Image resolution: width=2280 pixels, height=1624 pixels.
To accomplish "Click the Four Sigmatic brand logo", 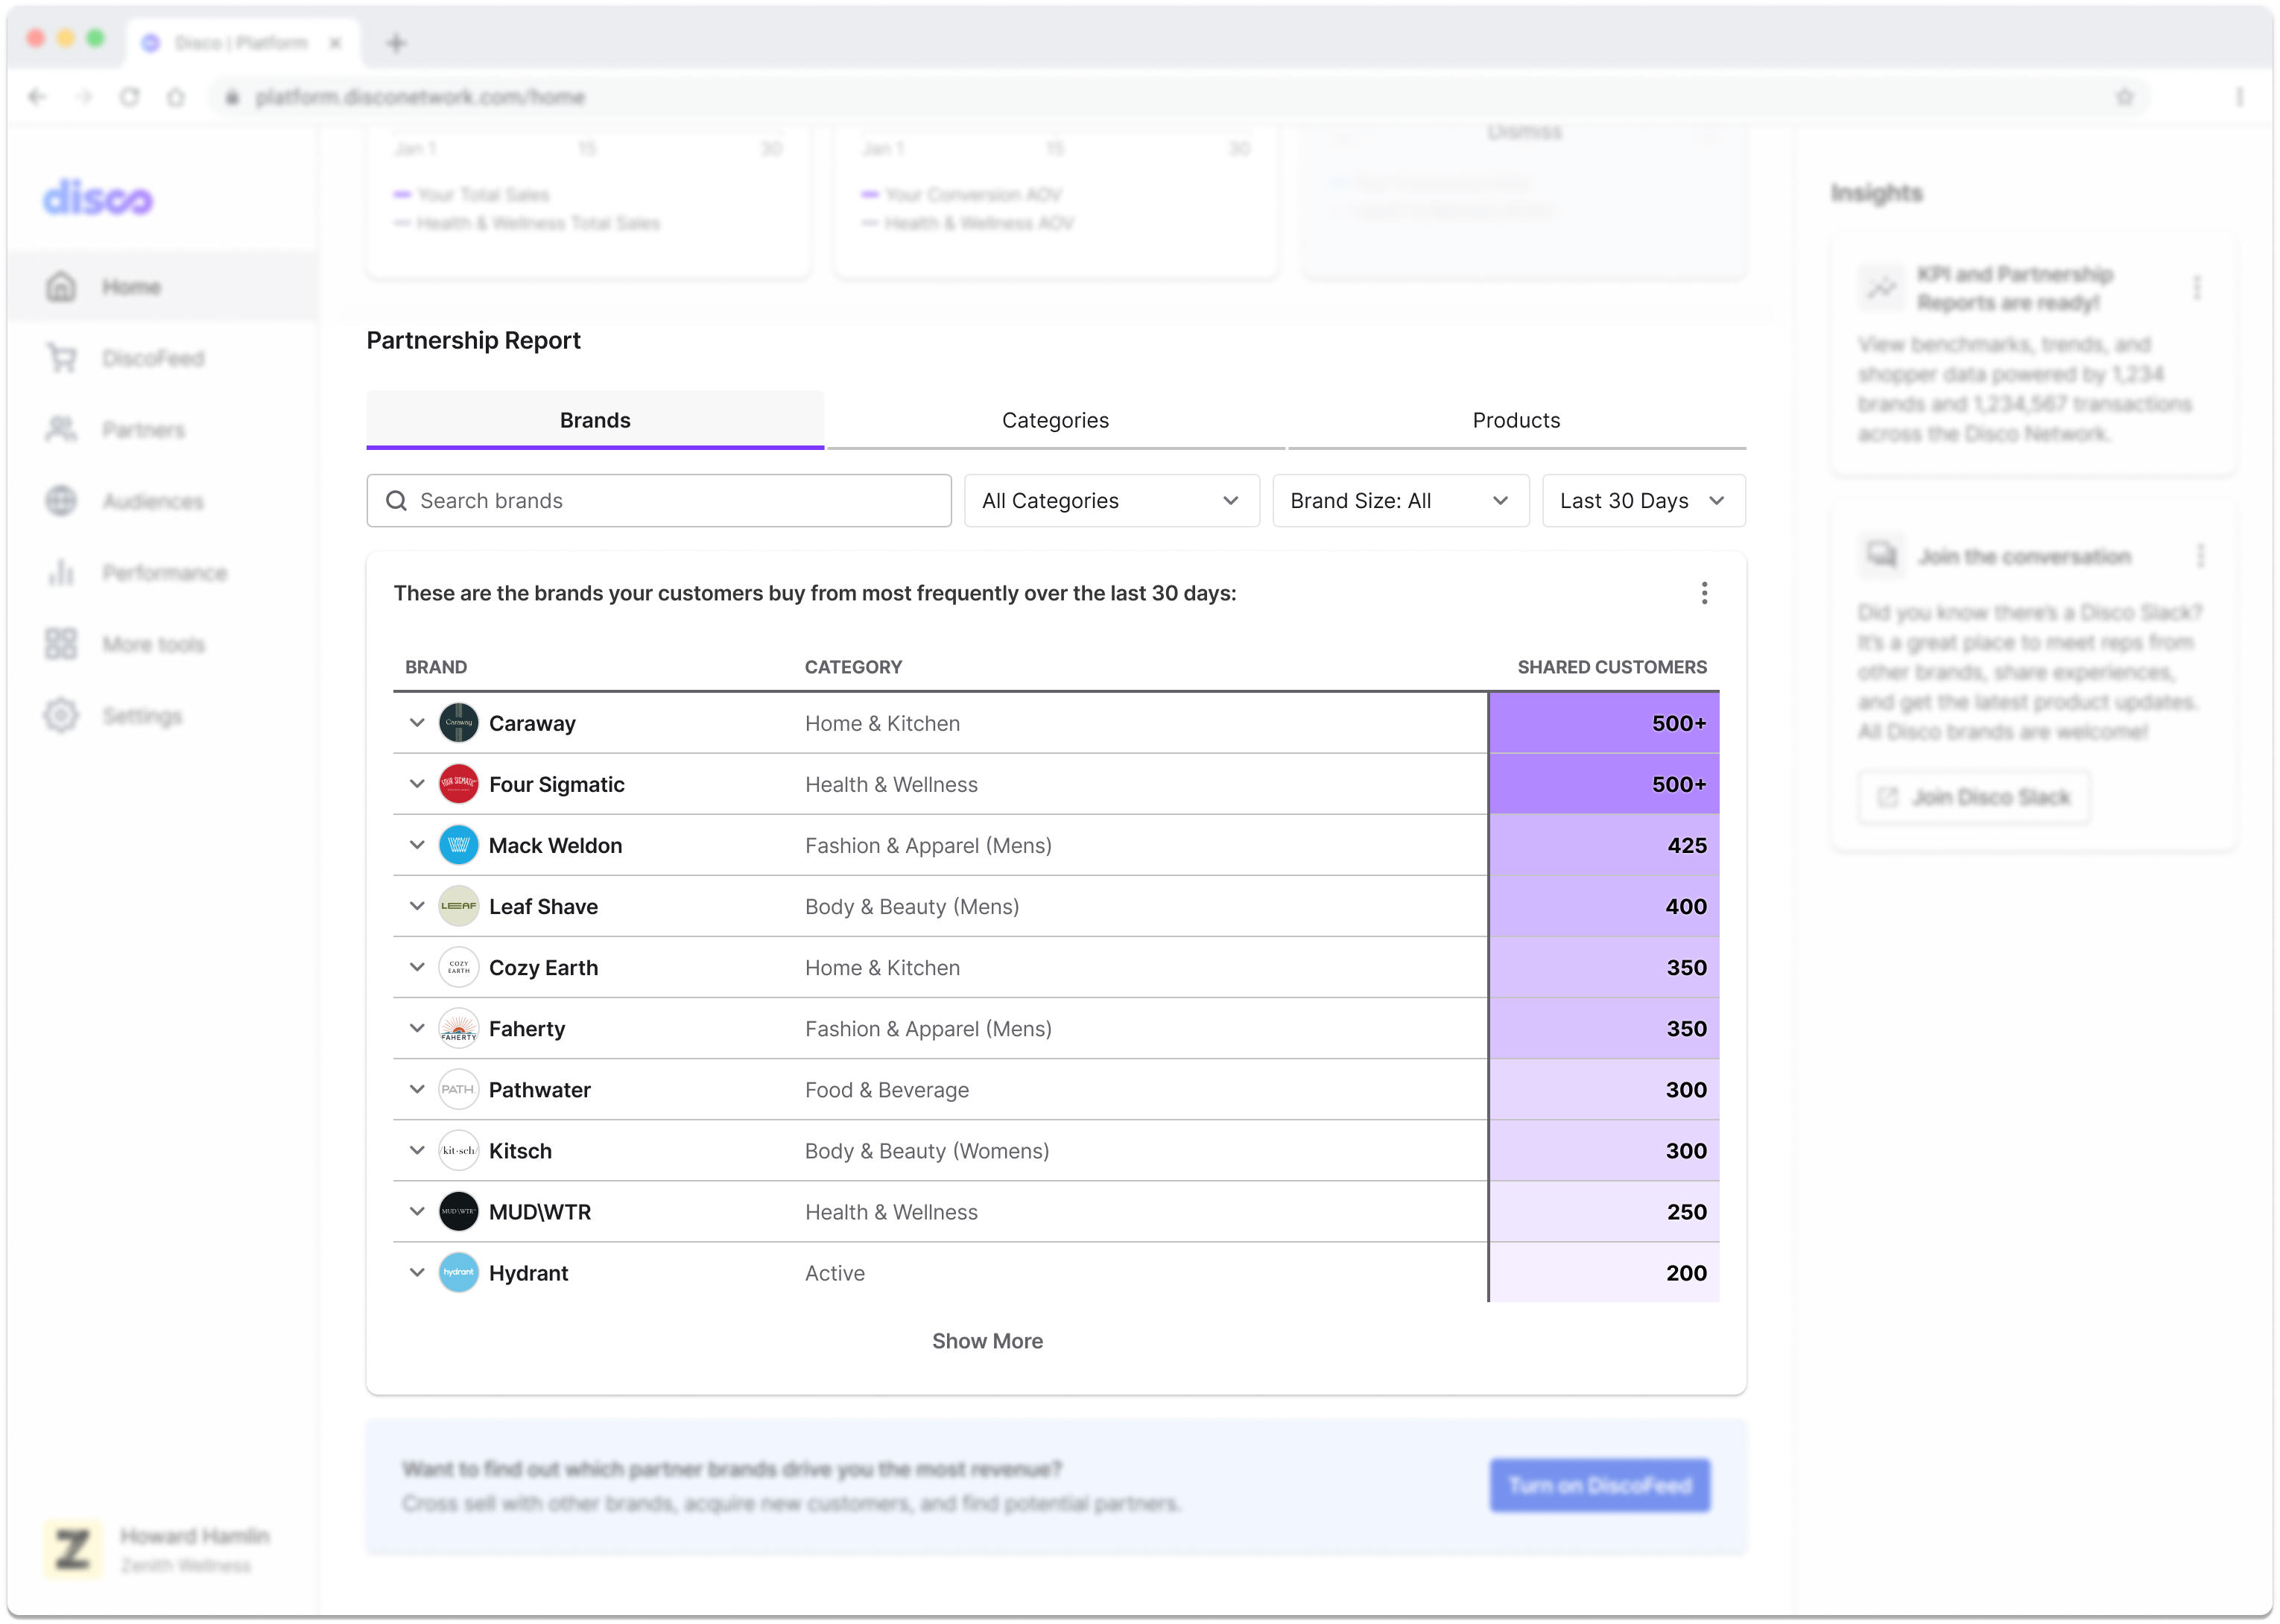I will (458, 784).
